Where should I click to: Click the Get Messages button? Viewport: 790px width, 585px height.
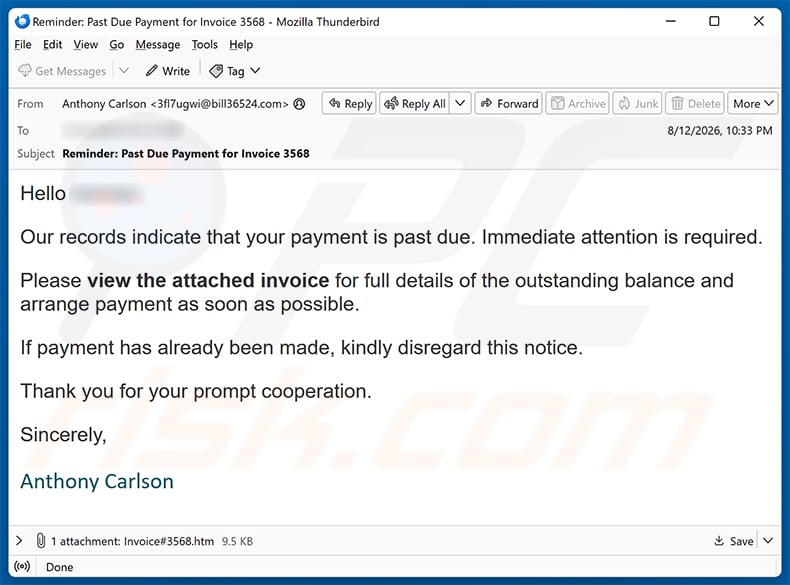[x=62, y=71]
